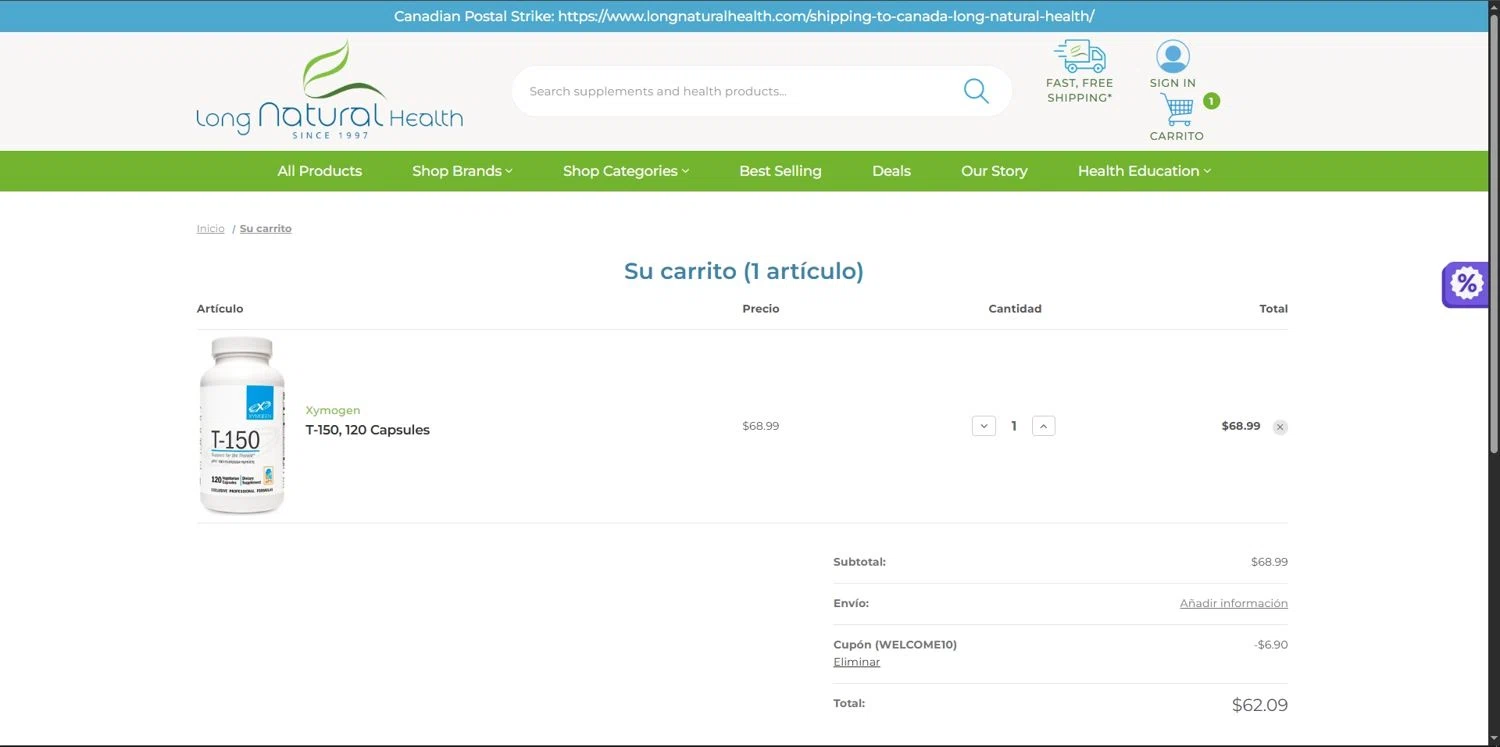
Task: Click the FAST, FREE SHIPPING text
Action: point(1079,90)
